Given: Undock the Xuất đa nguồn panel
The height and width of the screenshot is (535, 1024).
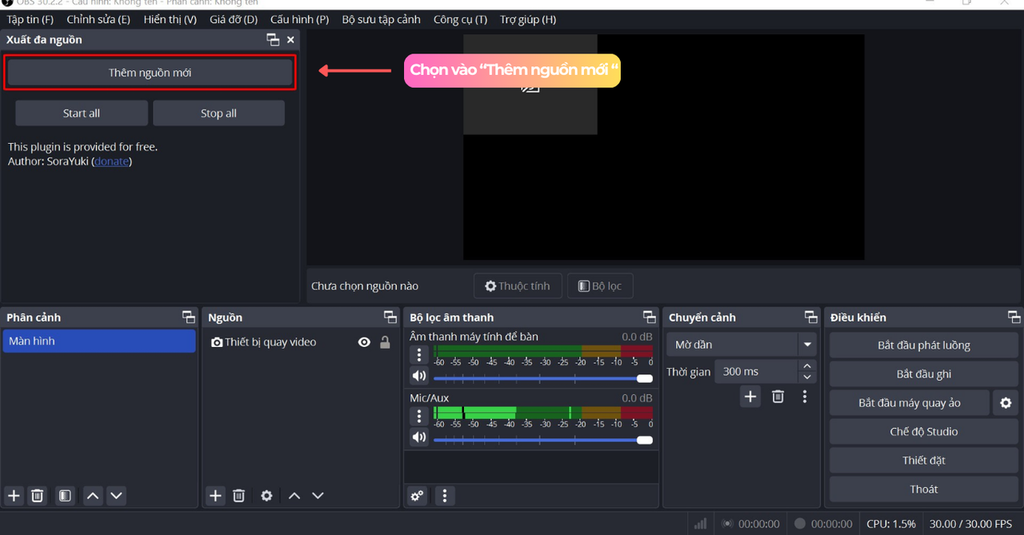Looking at the screenshot, I should [x=273, y=40].
